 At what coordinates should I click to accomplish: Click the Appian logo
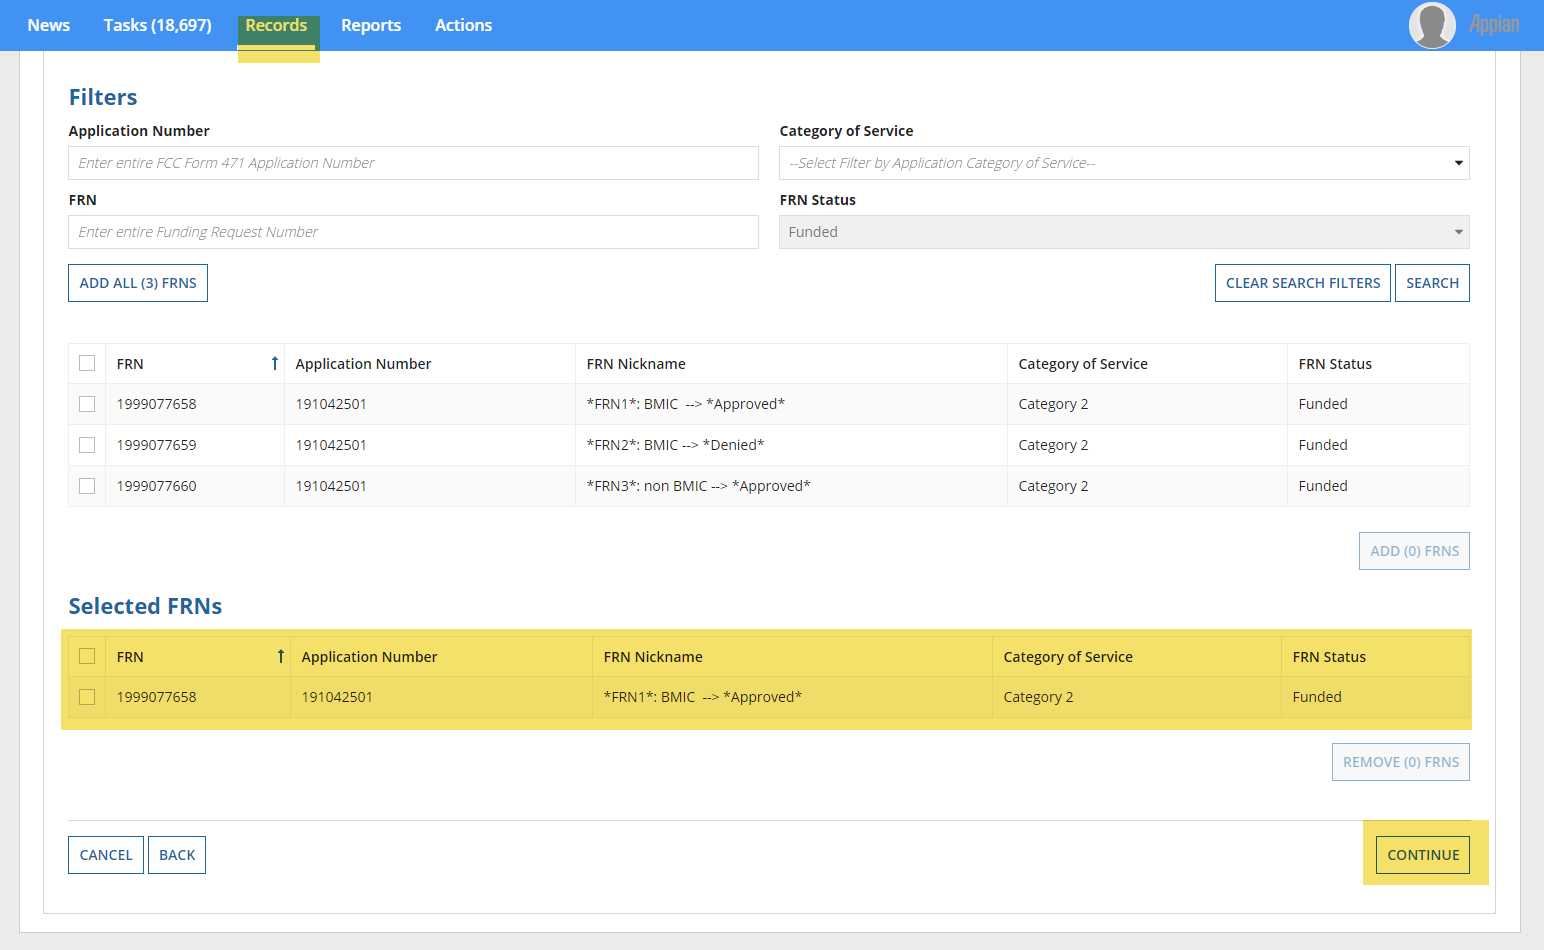1494,25
